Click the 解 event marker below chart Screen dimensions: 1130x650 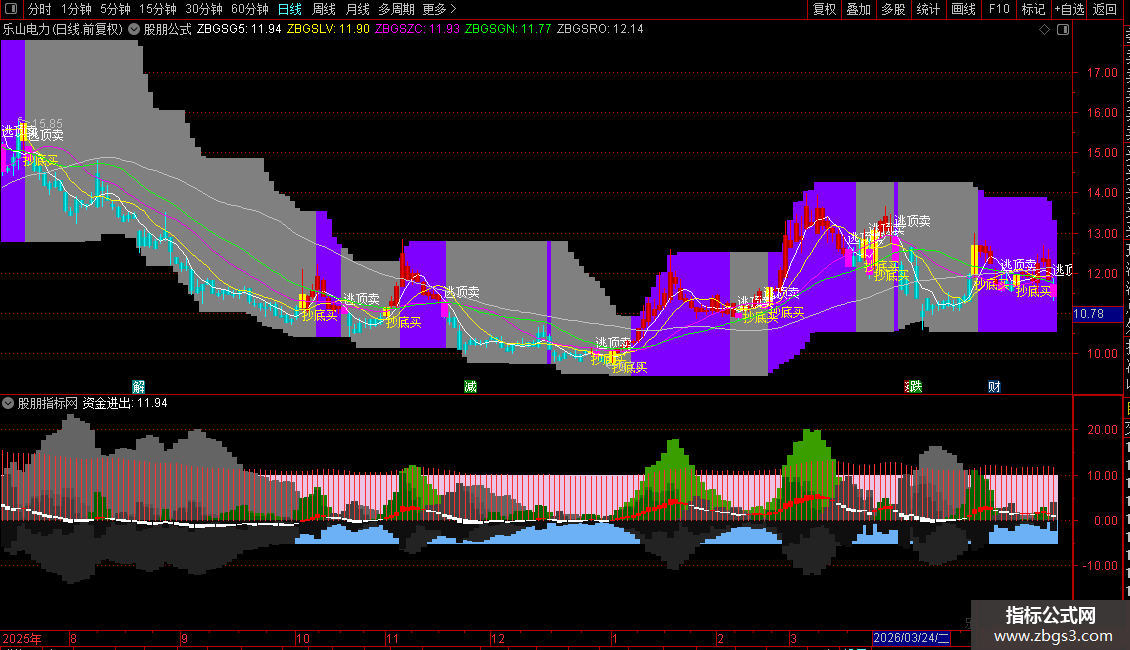coord(138,387)
